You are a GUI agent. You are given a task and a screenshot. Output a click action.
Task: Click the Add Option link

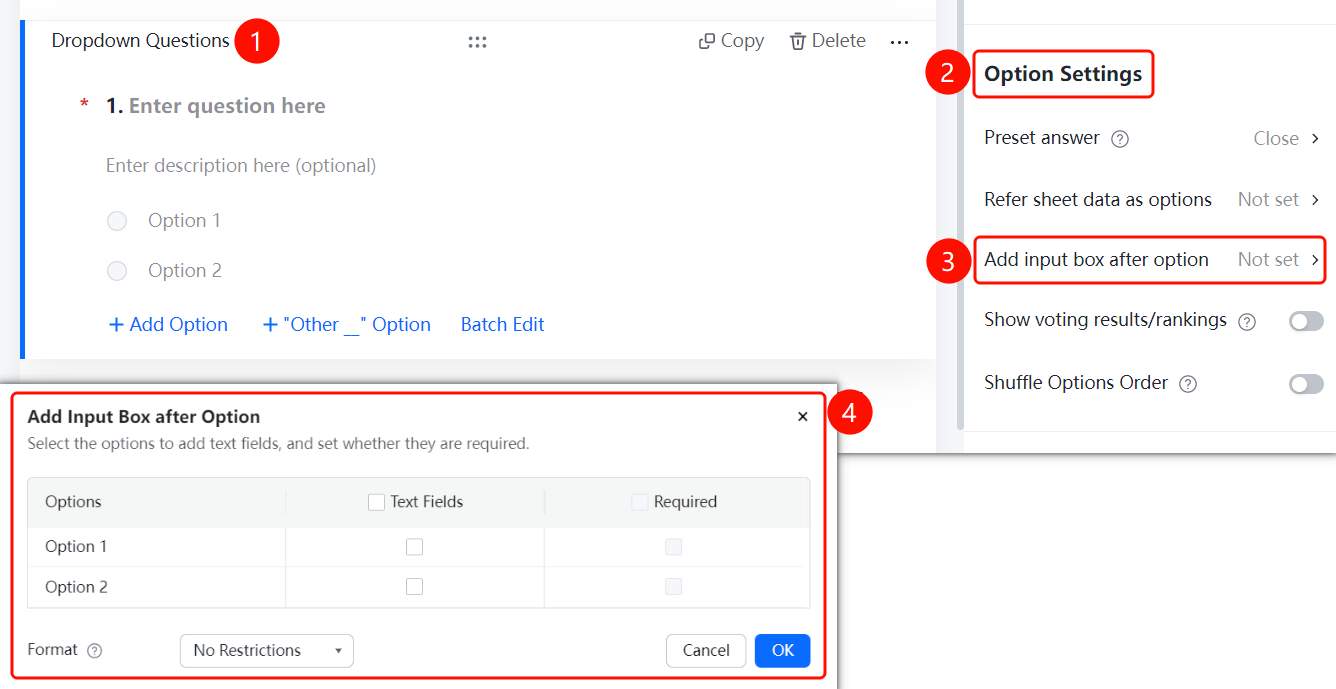pos(168,325)
